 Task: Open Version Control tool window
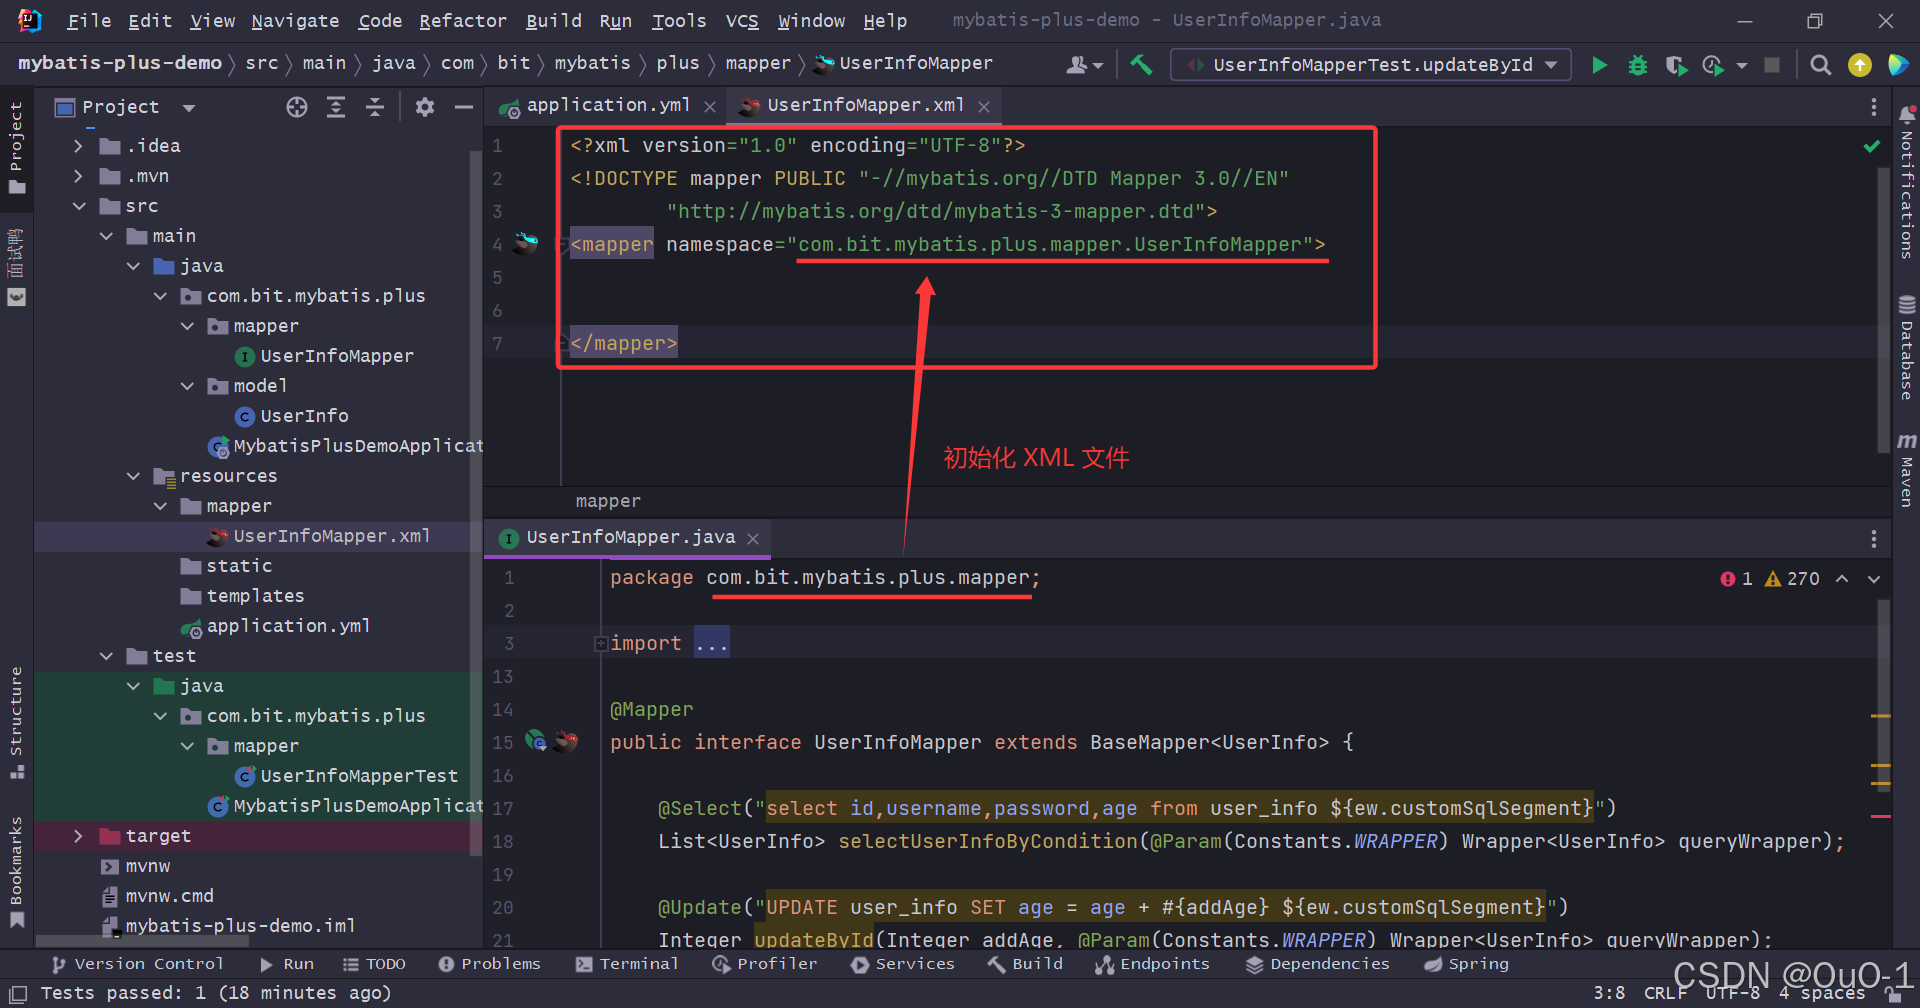pyautogui.click(x=137, y=964)
